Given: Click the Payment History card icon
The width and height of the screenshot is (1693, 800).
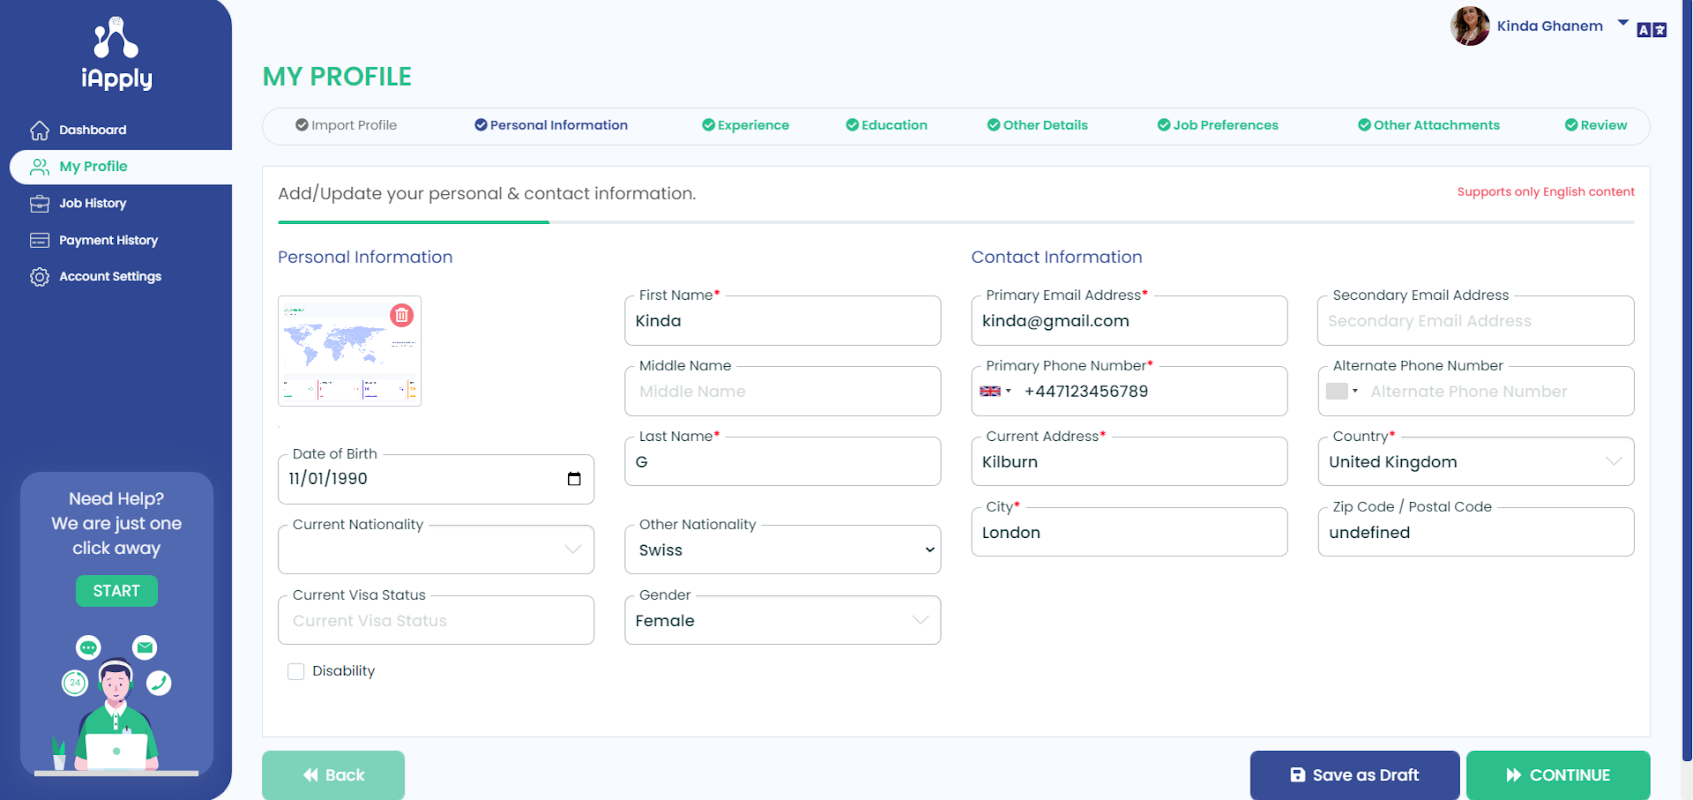Looking at the screenshot, I should [40, 241].
